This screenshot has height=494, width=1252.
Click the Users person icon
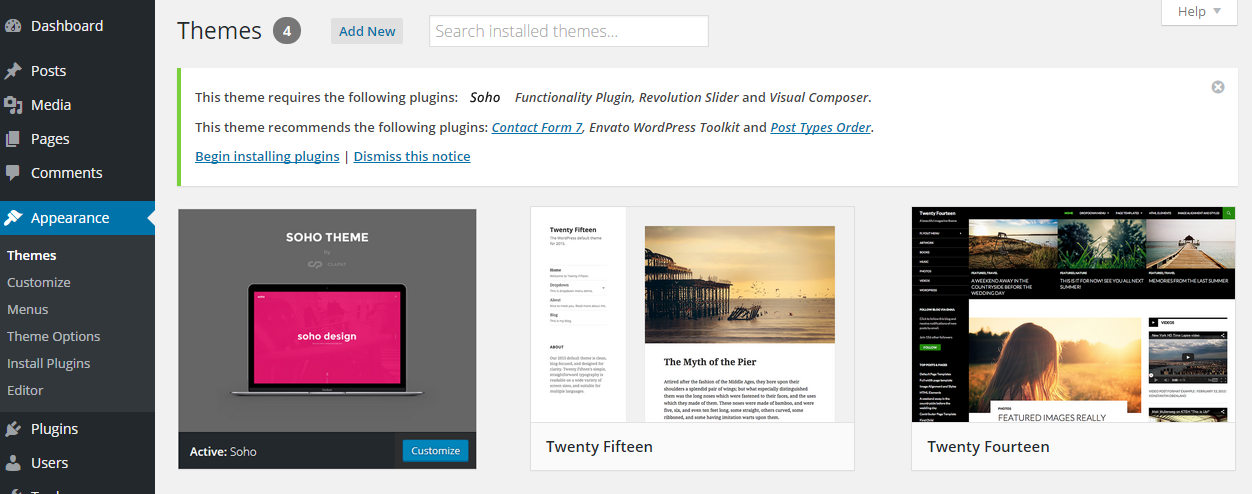point(13,463)
